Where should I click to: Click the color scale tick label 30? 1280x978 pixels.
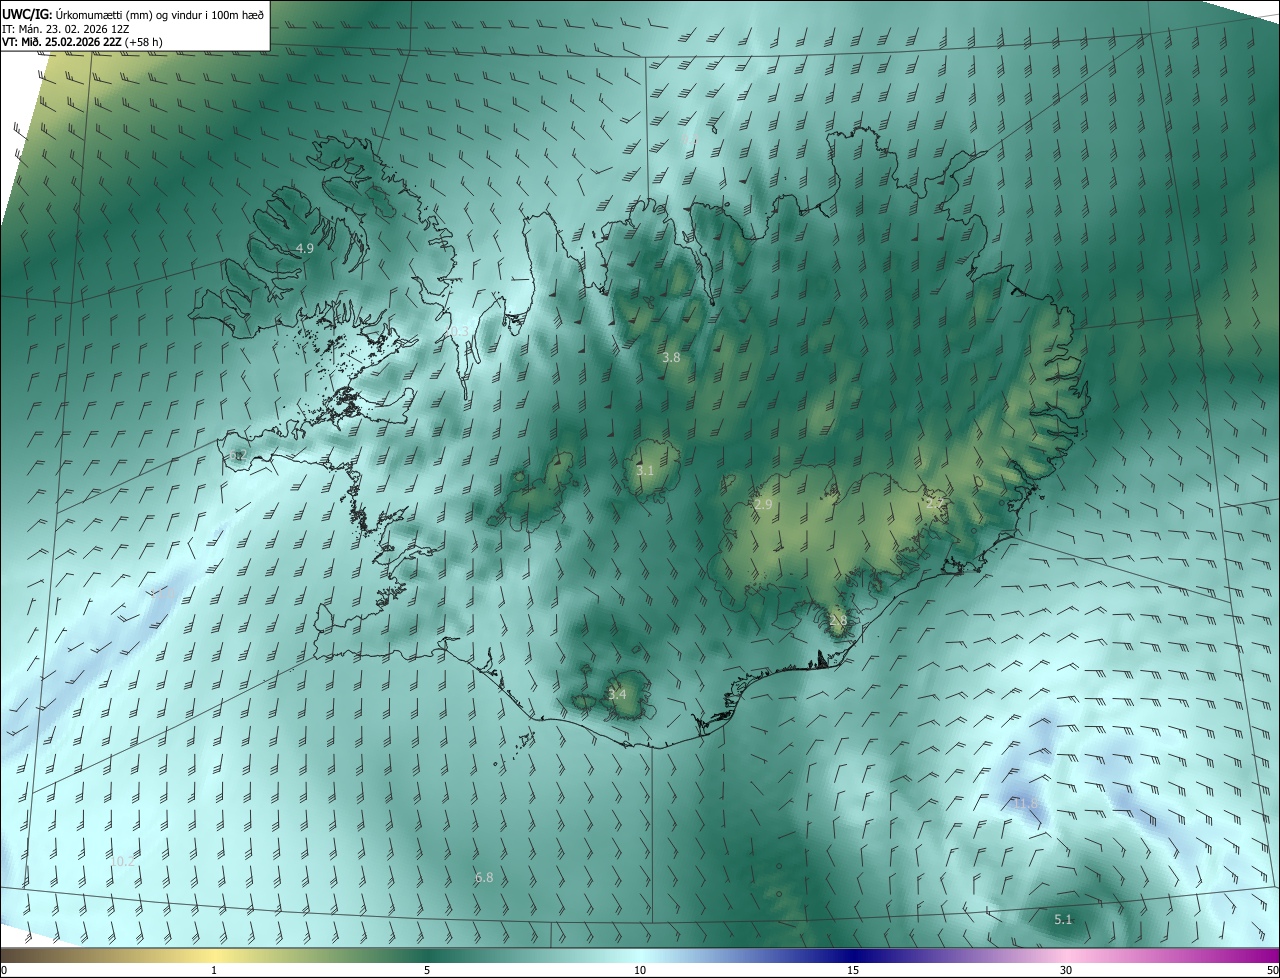pos(1066,970)
